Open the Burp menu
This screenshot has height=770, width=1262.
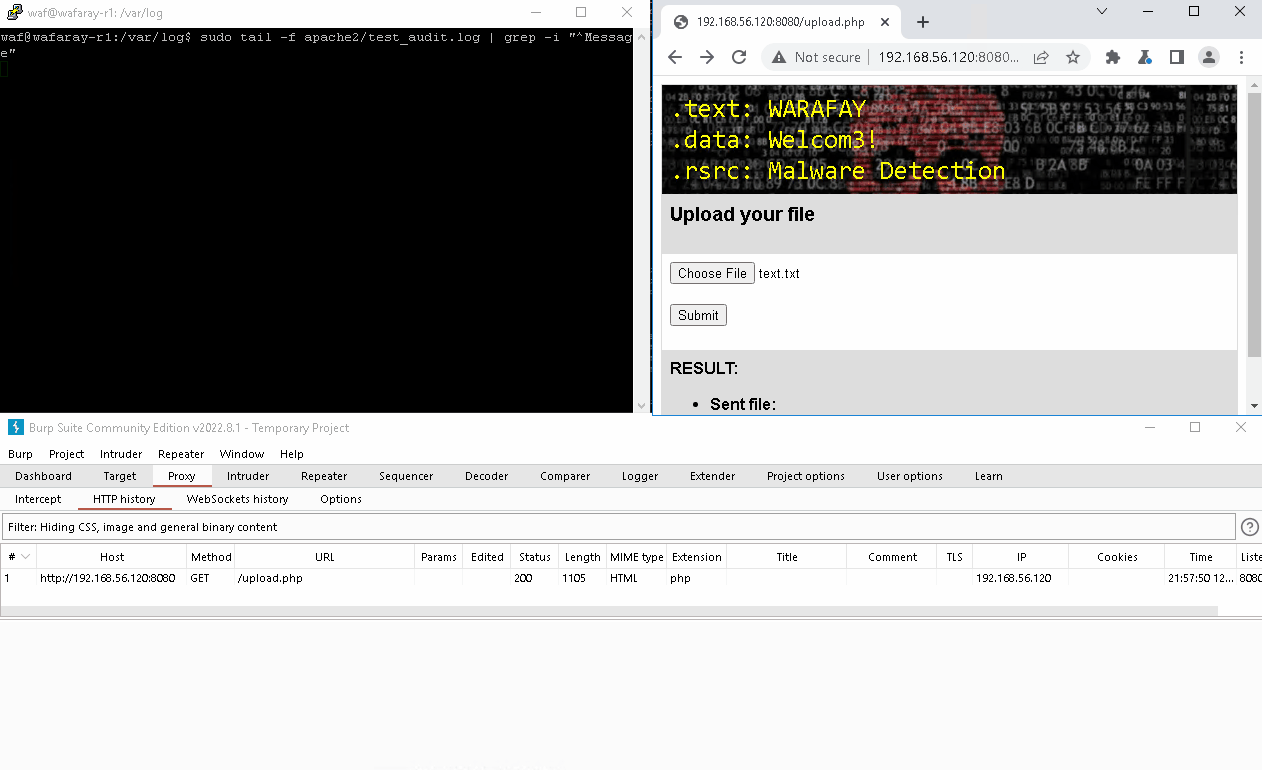coord(20,454)
